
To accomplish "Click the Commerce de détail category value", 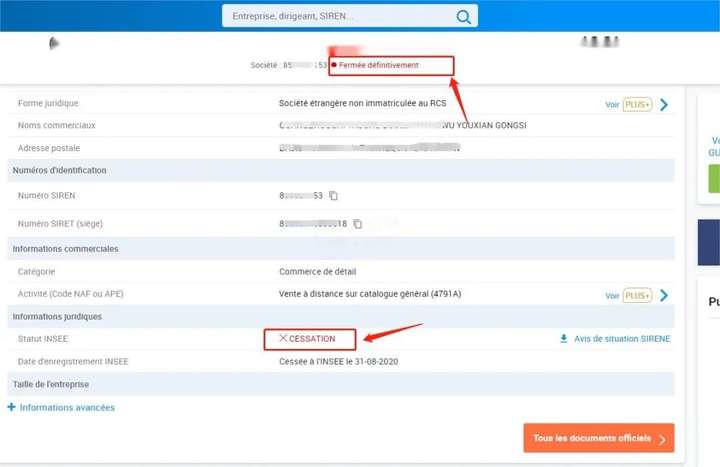I will pyautogui.click(x=317, y=272).
